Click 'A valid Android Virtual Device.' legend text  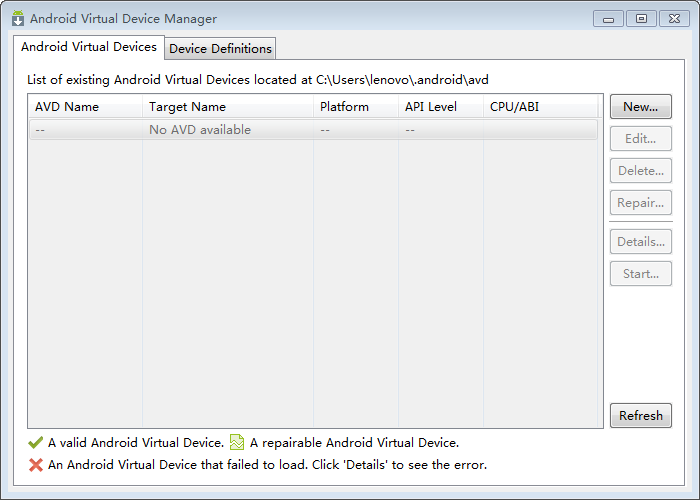click(x=136, y=442)
